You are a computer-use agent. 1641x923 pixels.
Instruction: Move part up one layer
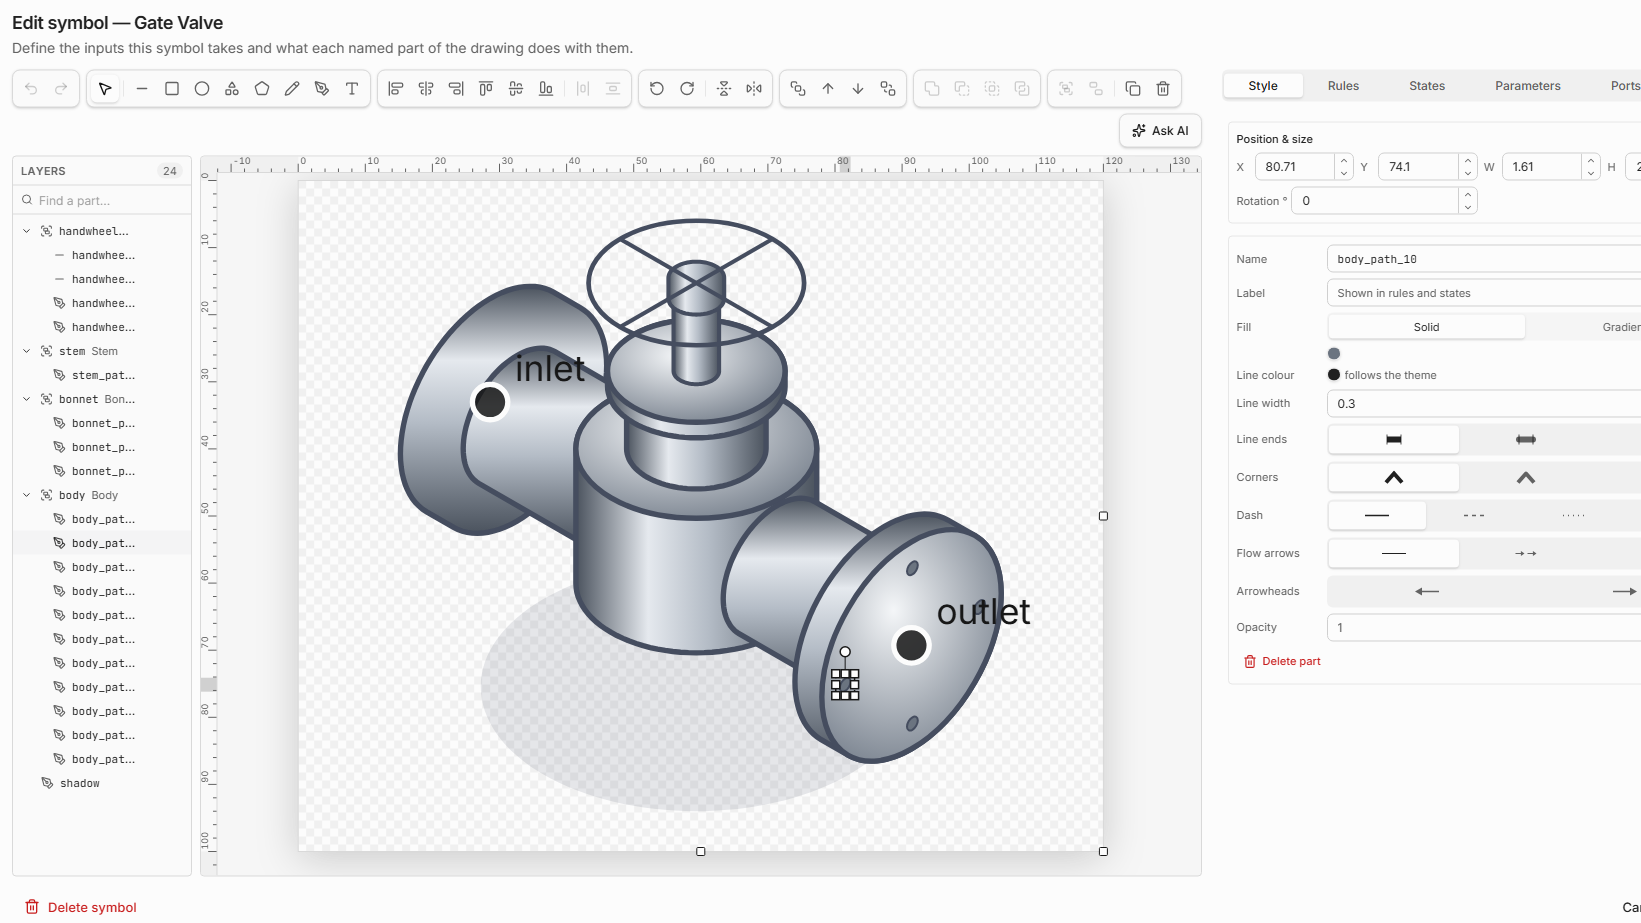coord(828,89)
